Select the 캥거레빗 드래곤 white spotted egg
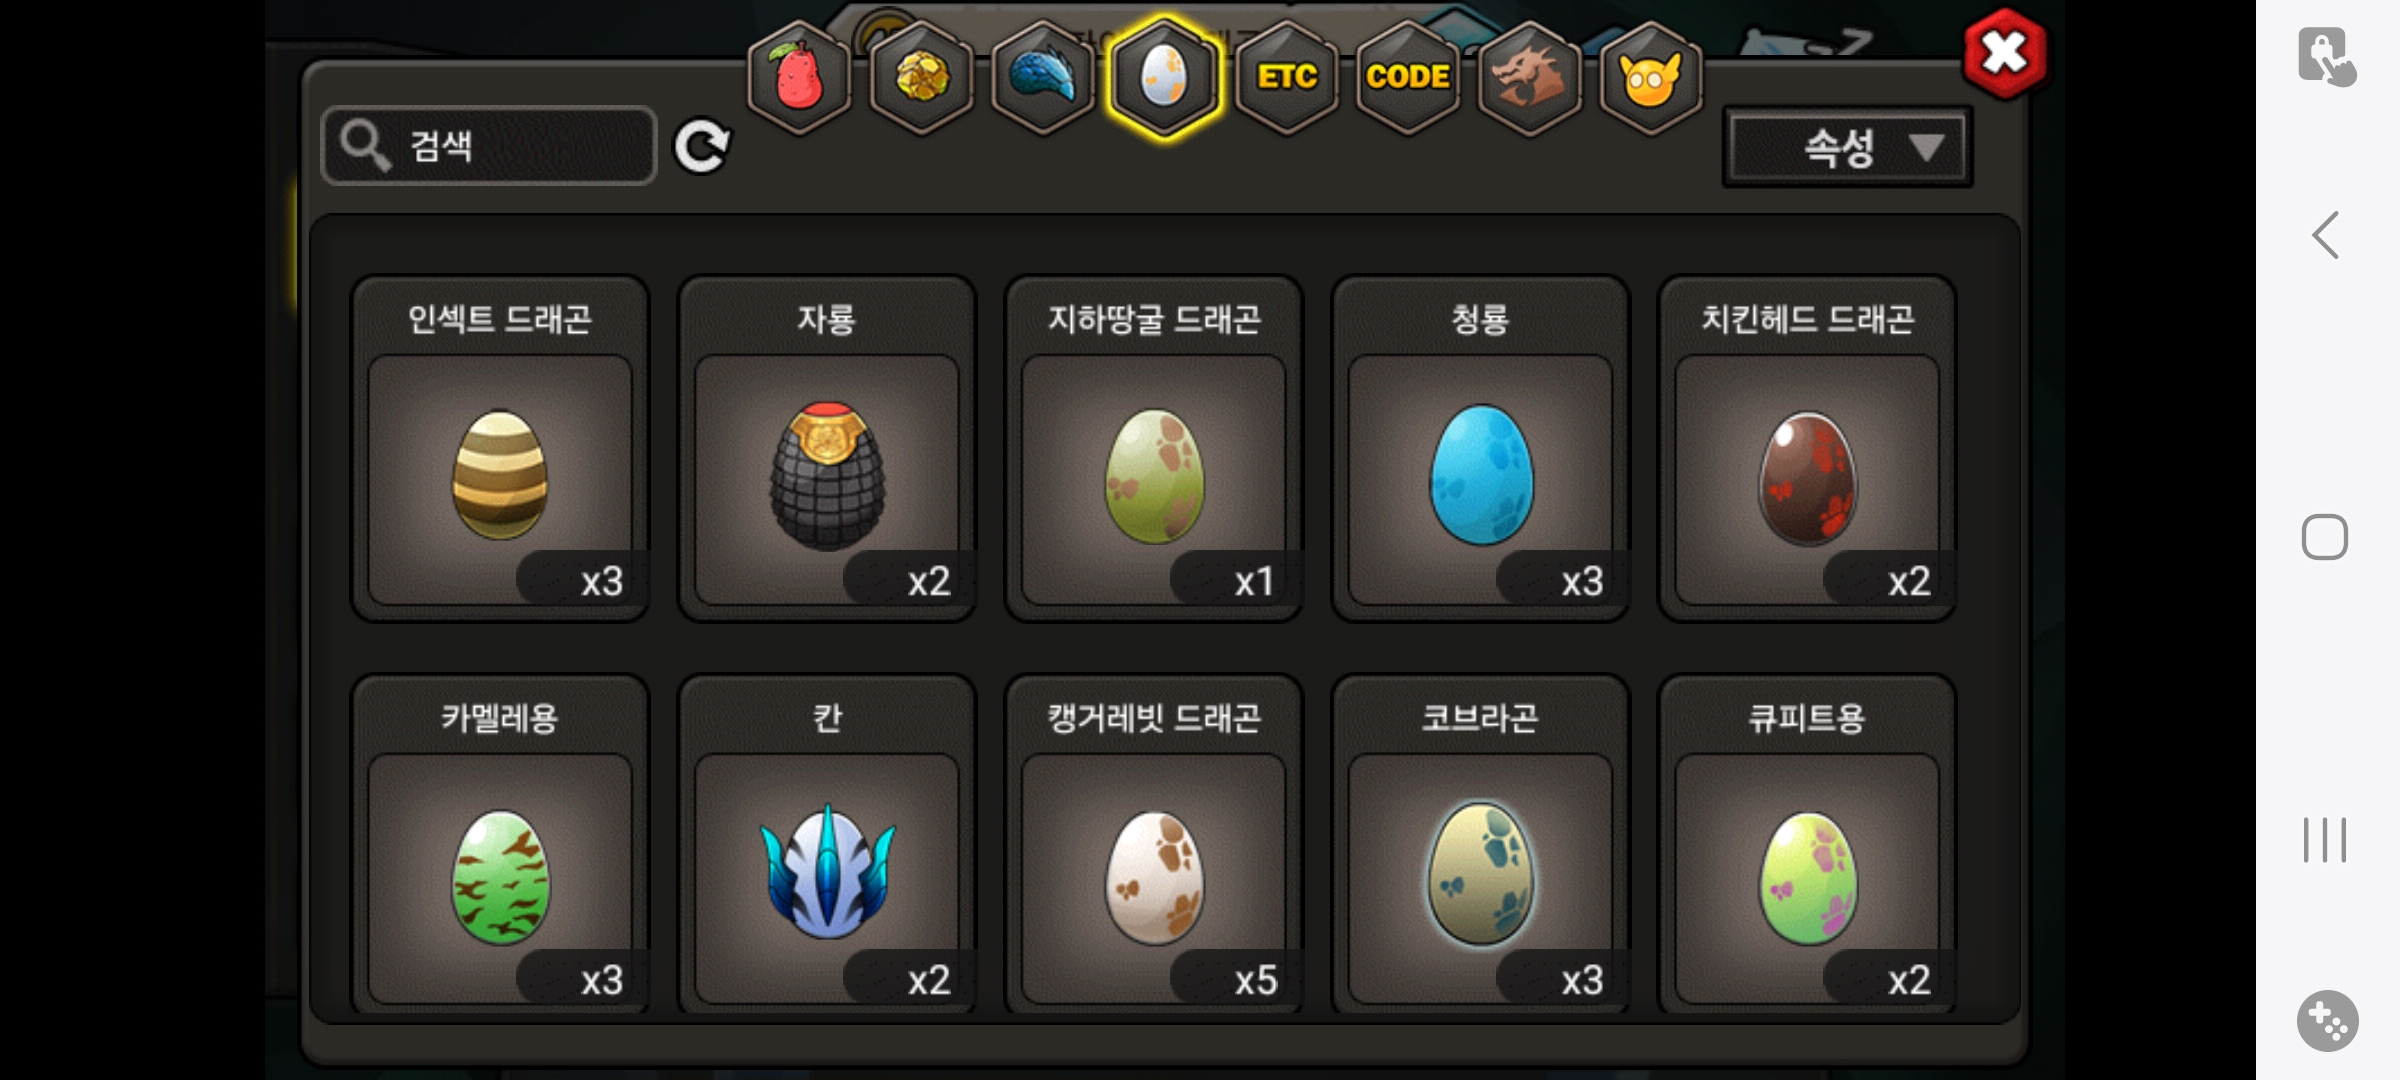The image size is (2400, 1080). coord(1154,845)
